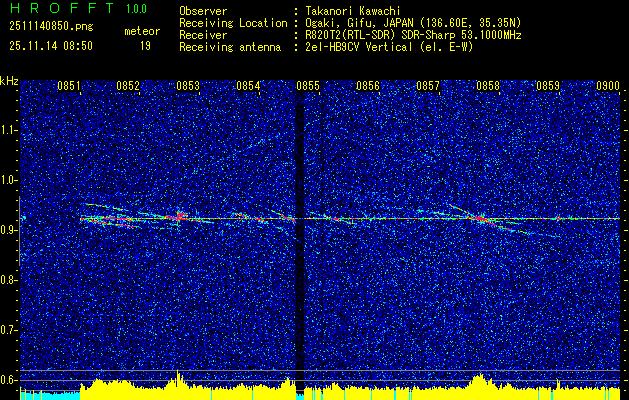
Task: Click the R820T2(RTL-SDR) receiver description
Action: click(x=413, y=35)
